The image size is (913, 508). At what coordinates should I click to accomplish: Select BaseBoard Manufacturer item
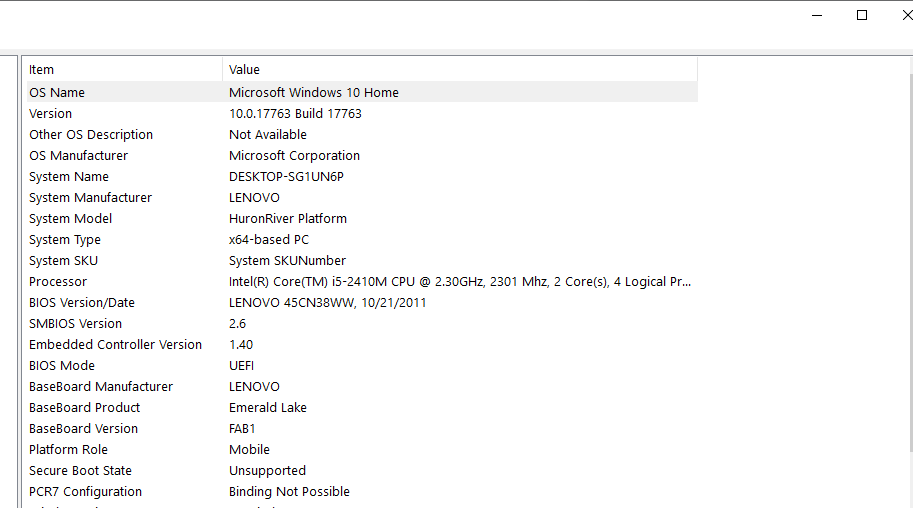[101, 386]
